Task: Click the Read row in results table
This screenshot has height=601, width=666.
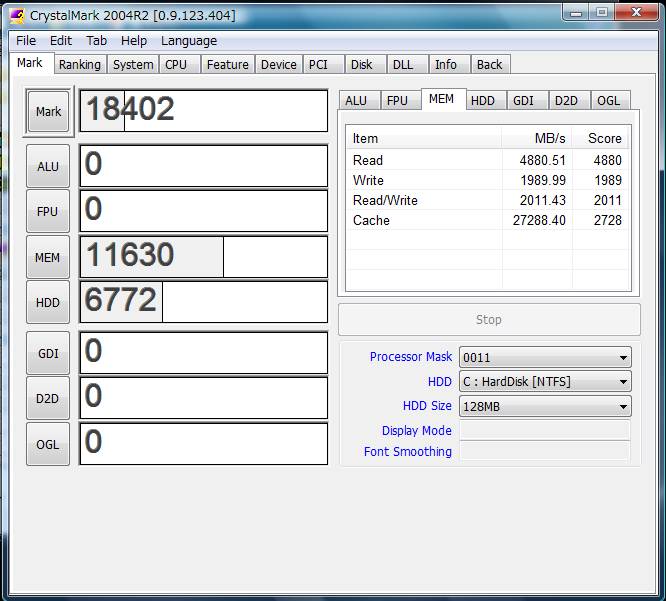Action: click(425, 160)
